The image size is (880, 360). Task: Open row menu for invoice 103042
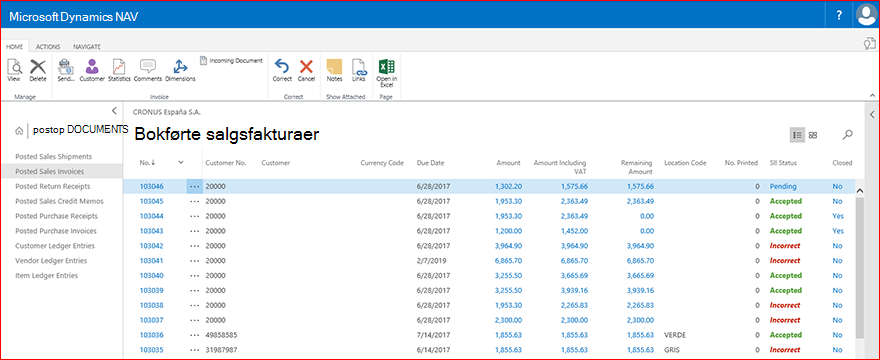[x=195, y=246]
